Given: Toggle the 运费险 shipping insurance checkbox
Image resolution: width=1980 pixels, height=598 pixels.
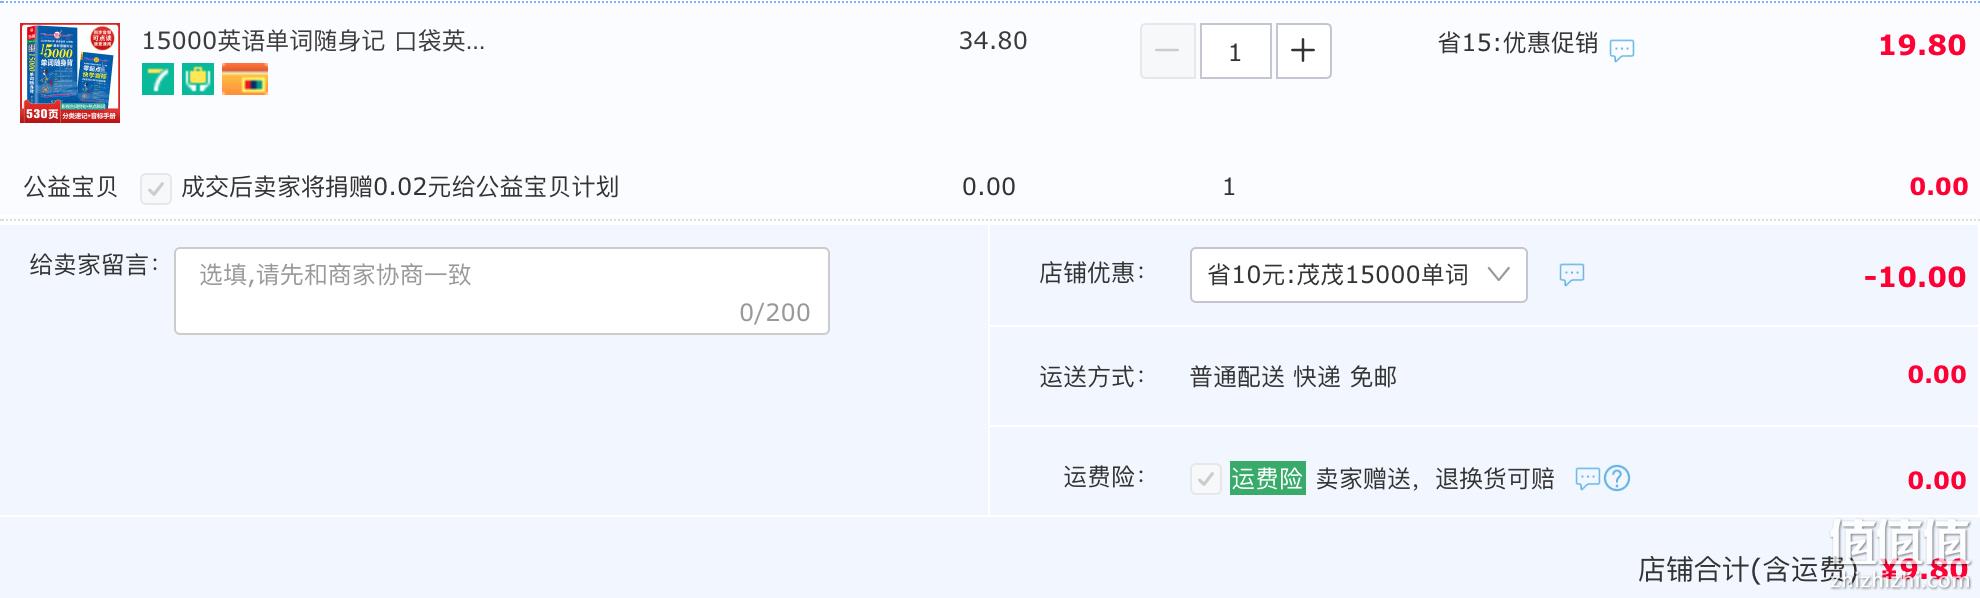Looking at the screenshot, I should pyautogui.click(x=1206, y=479).
